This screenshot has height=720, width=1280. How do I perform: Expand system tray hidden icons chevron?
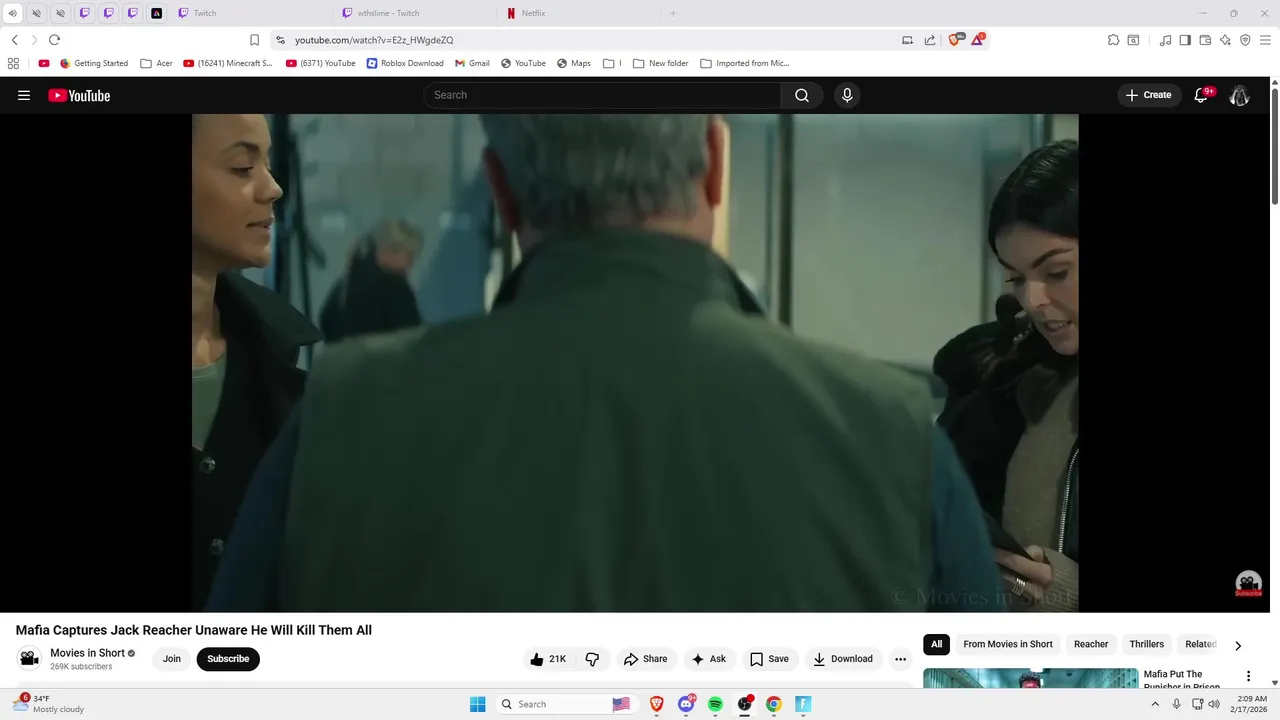tap(1155, 704)
